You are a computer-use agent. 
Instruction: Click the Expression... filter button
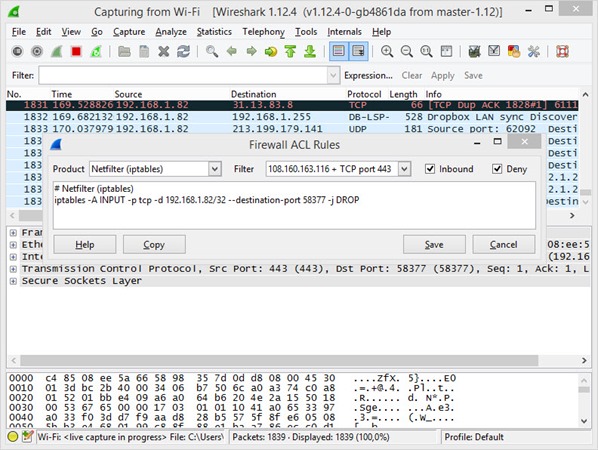368,76
